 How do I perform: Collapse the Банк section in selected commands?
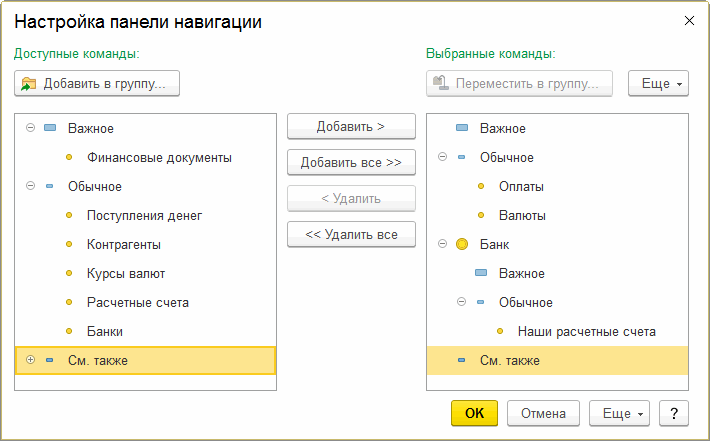point(442,244)
